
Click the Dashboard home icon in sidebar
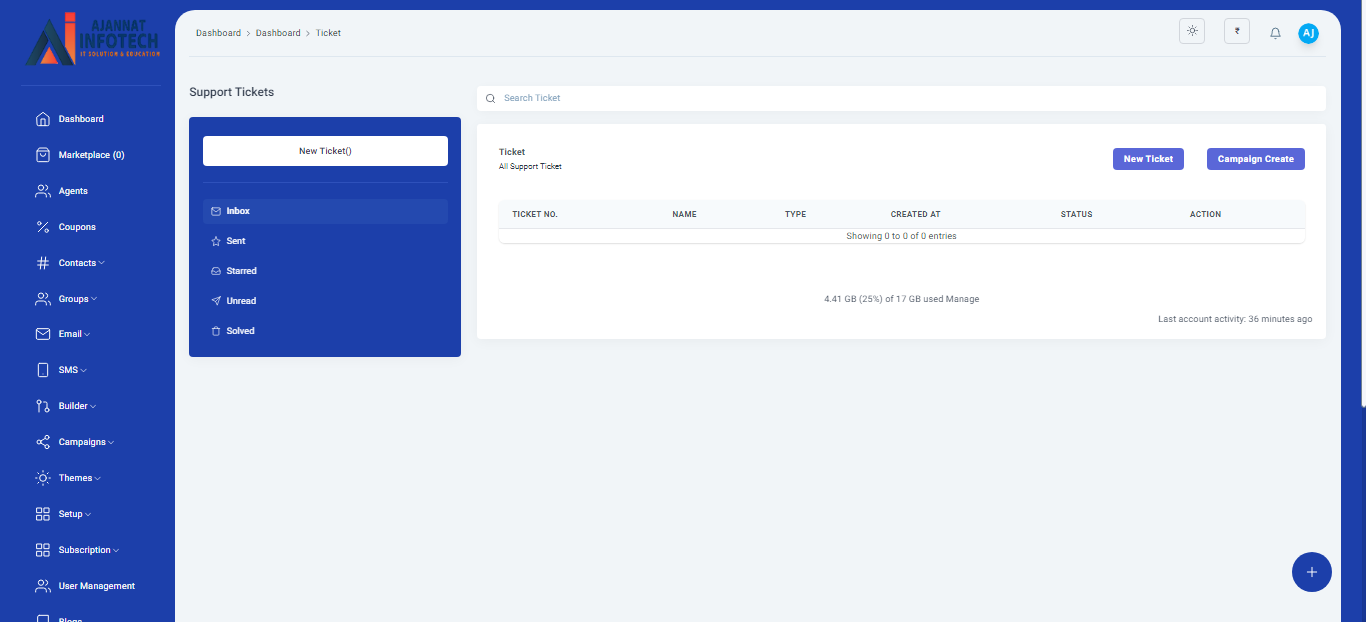43,119
